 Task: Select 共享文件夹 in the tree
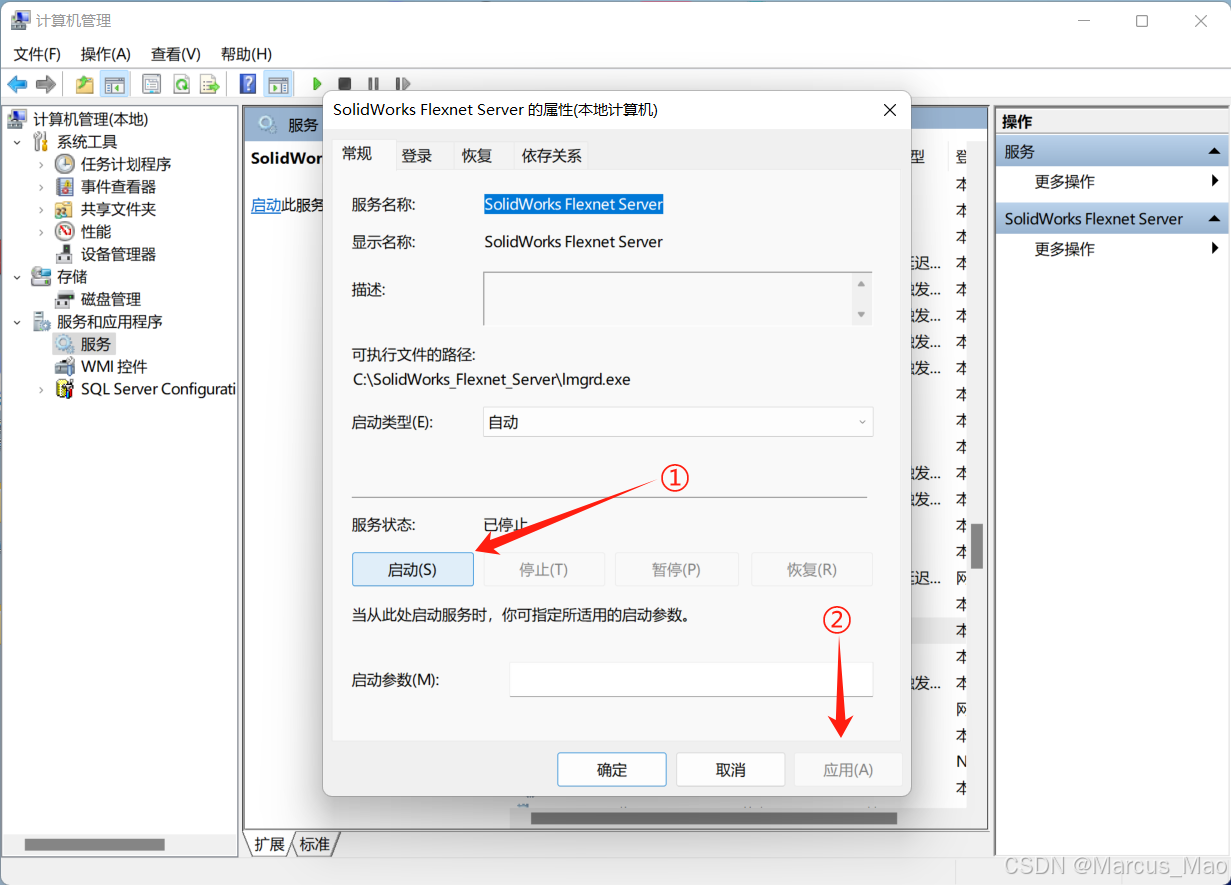118,209
